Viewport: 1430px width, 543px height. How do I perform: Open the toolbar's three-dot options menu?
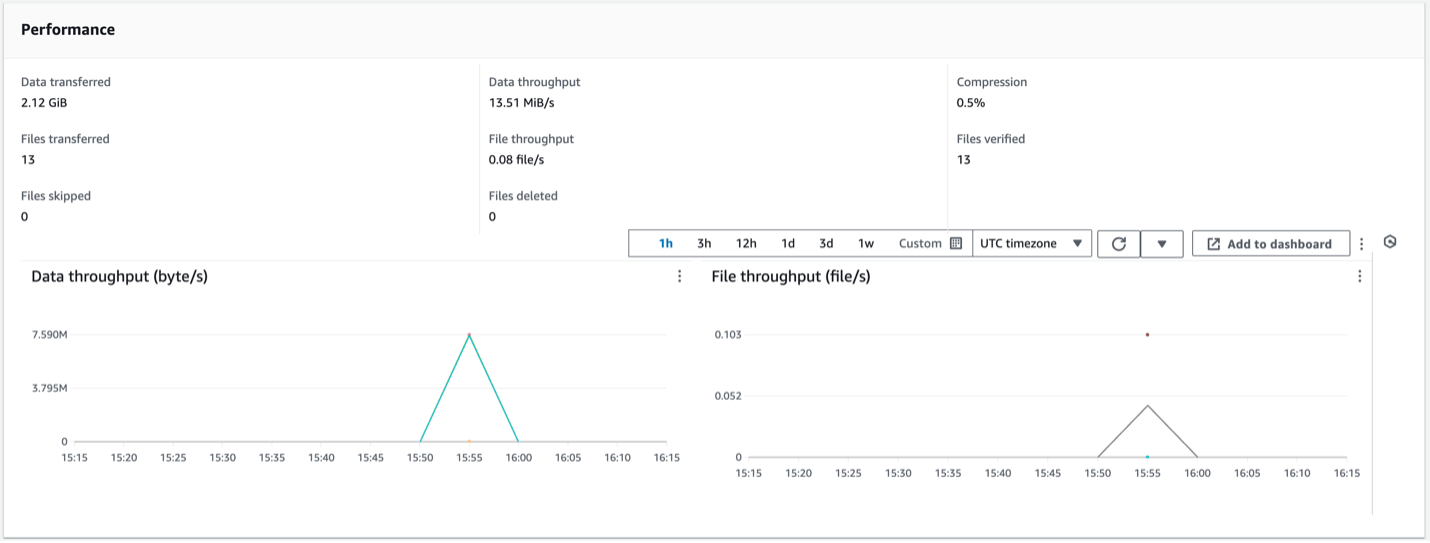[x=1361, y=244]
